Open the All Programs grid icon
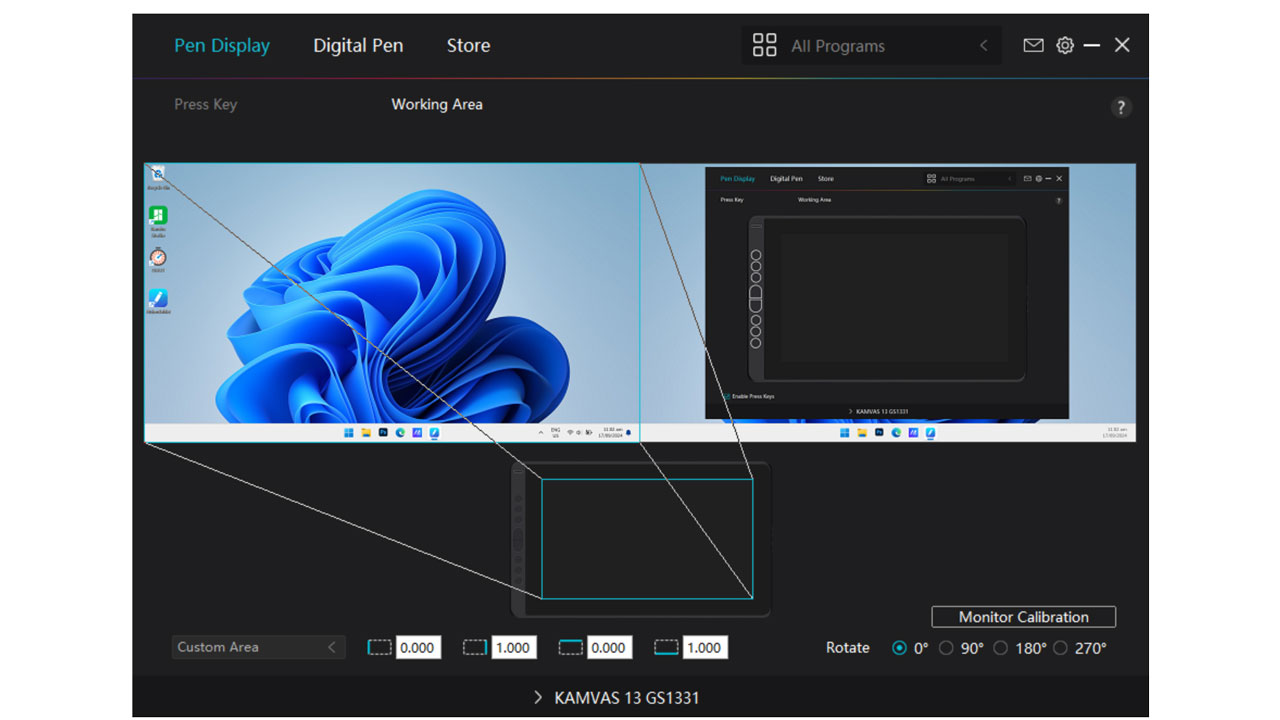This screenshot has width=1280, height=720. click(765, 44)
